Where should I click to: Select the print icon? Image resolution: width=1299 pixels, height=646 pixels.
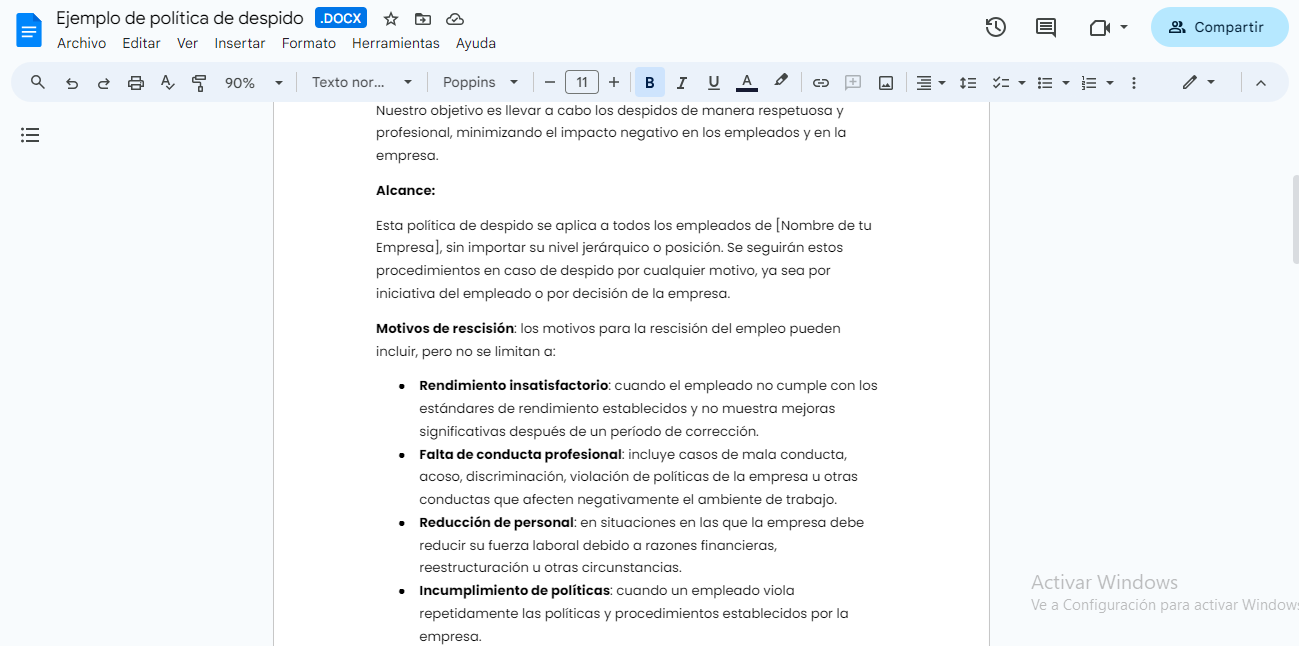coord(135,82)
